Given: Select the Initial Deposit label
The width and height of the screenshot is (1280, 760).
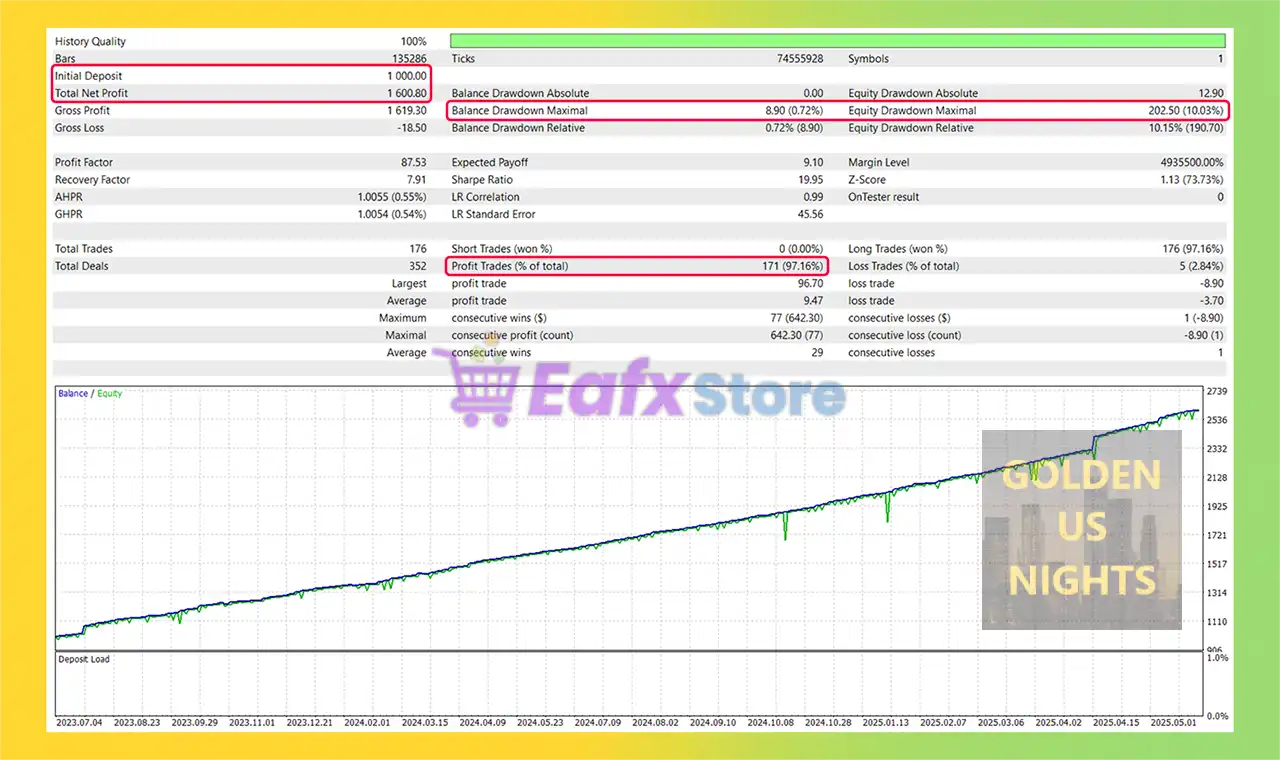Looking at the screenshot, I should tap(89, 76).
